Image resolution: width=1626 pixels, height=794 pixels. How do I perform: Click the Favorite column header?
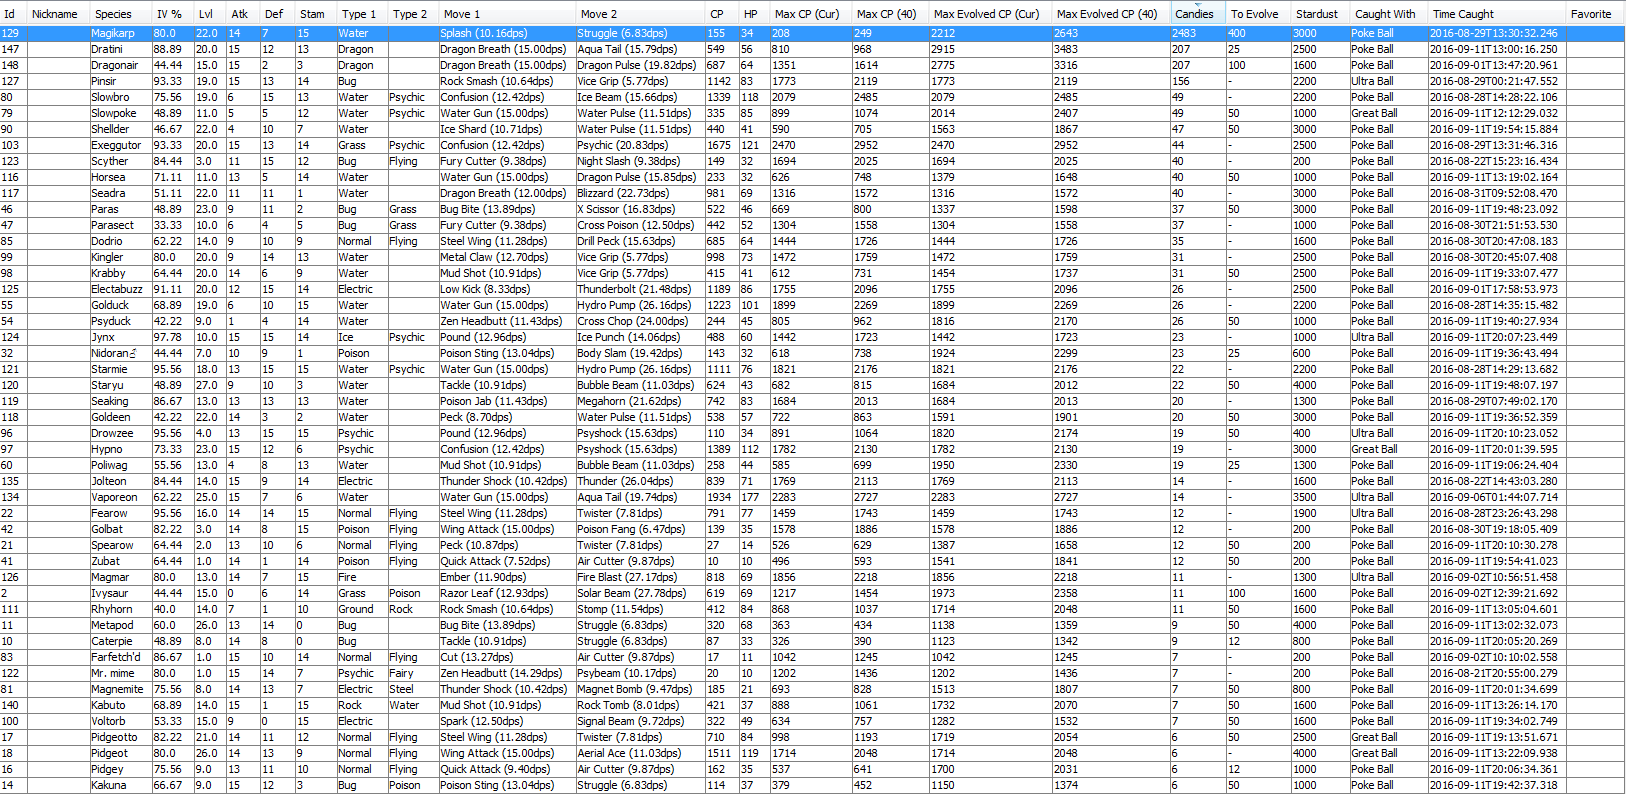pyautogui.click(x=1594, y=14)
